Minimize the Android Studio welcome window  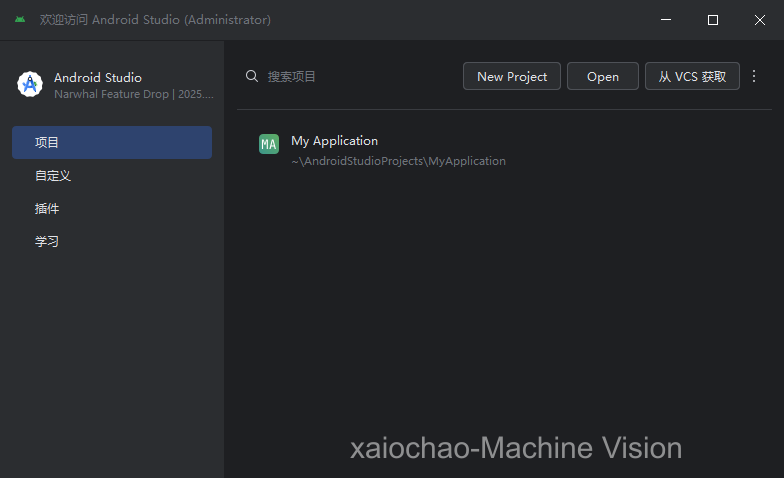(x=666, y=20)
